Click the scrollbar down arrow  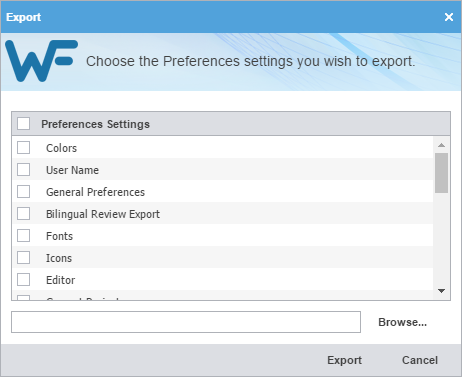(x=441, y=291)
